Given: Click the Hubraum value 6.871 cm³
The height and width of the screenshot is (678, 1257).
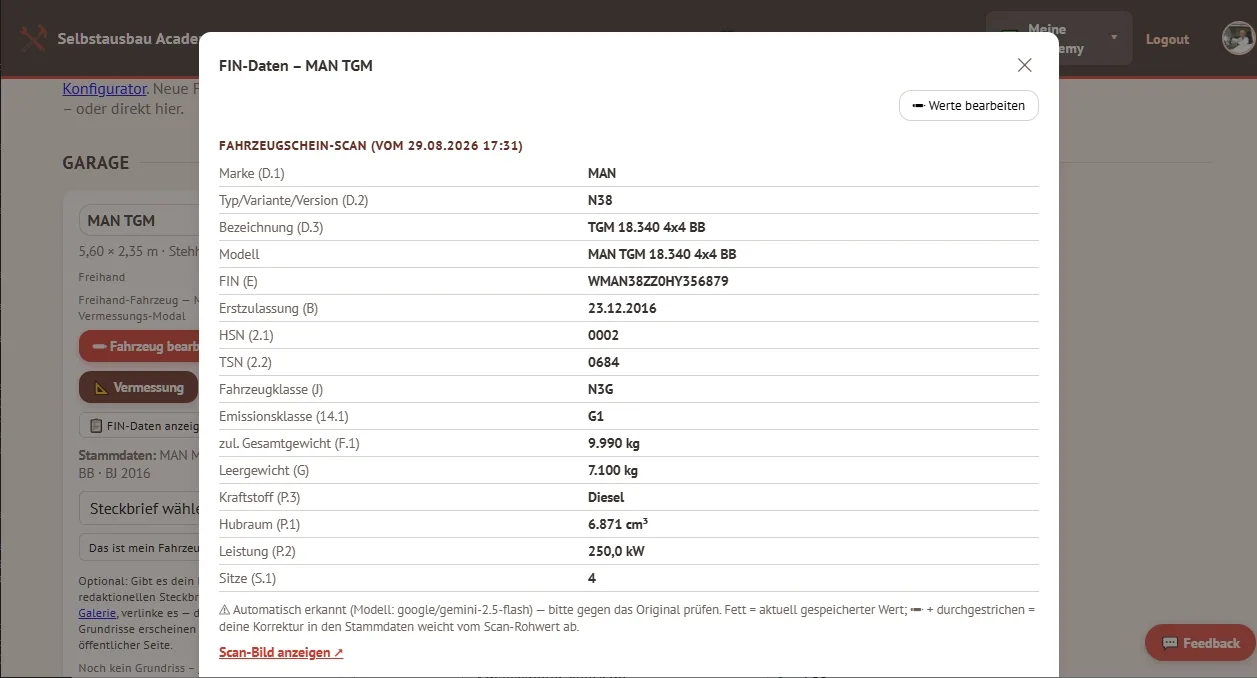Looking at the screenshot, I should point(618,524).
